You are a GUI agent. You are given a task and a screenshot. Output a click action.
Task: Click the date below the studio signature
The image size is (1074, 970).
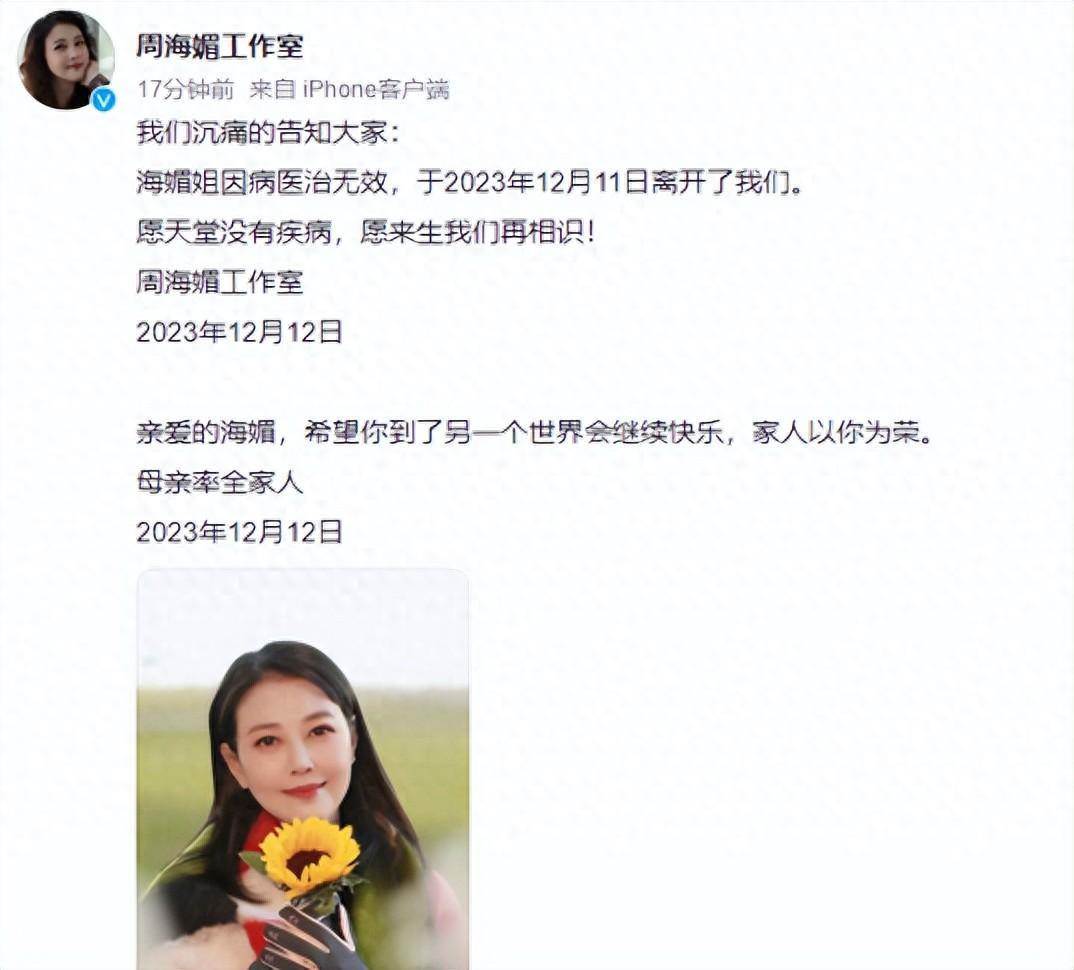tap(239, 332)
